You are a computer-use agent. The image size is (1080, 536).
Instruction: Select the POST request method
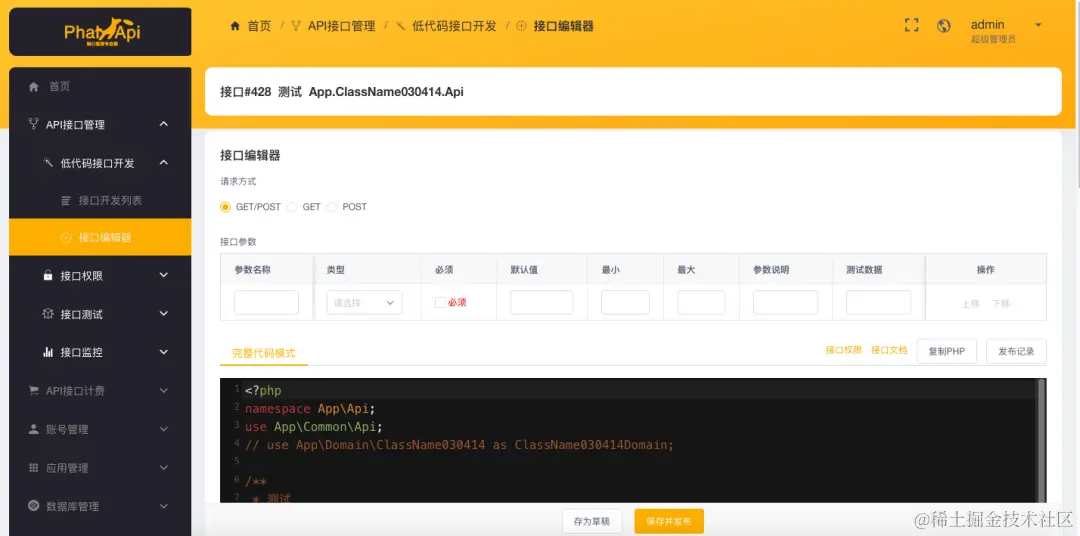332,207
